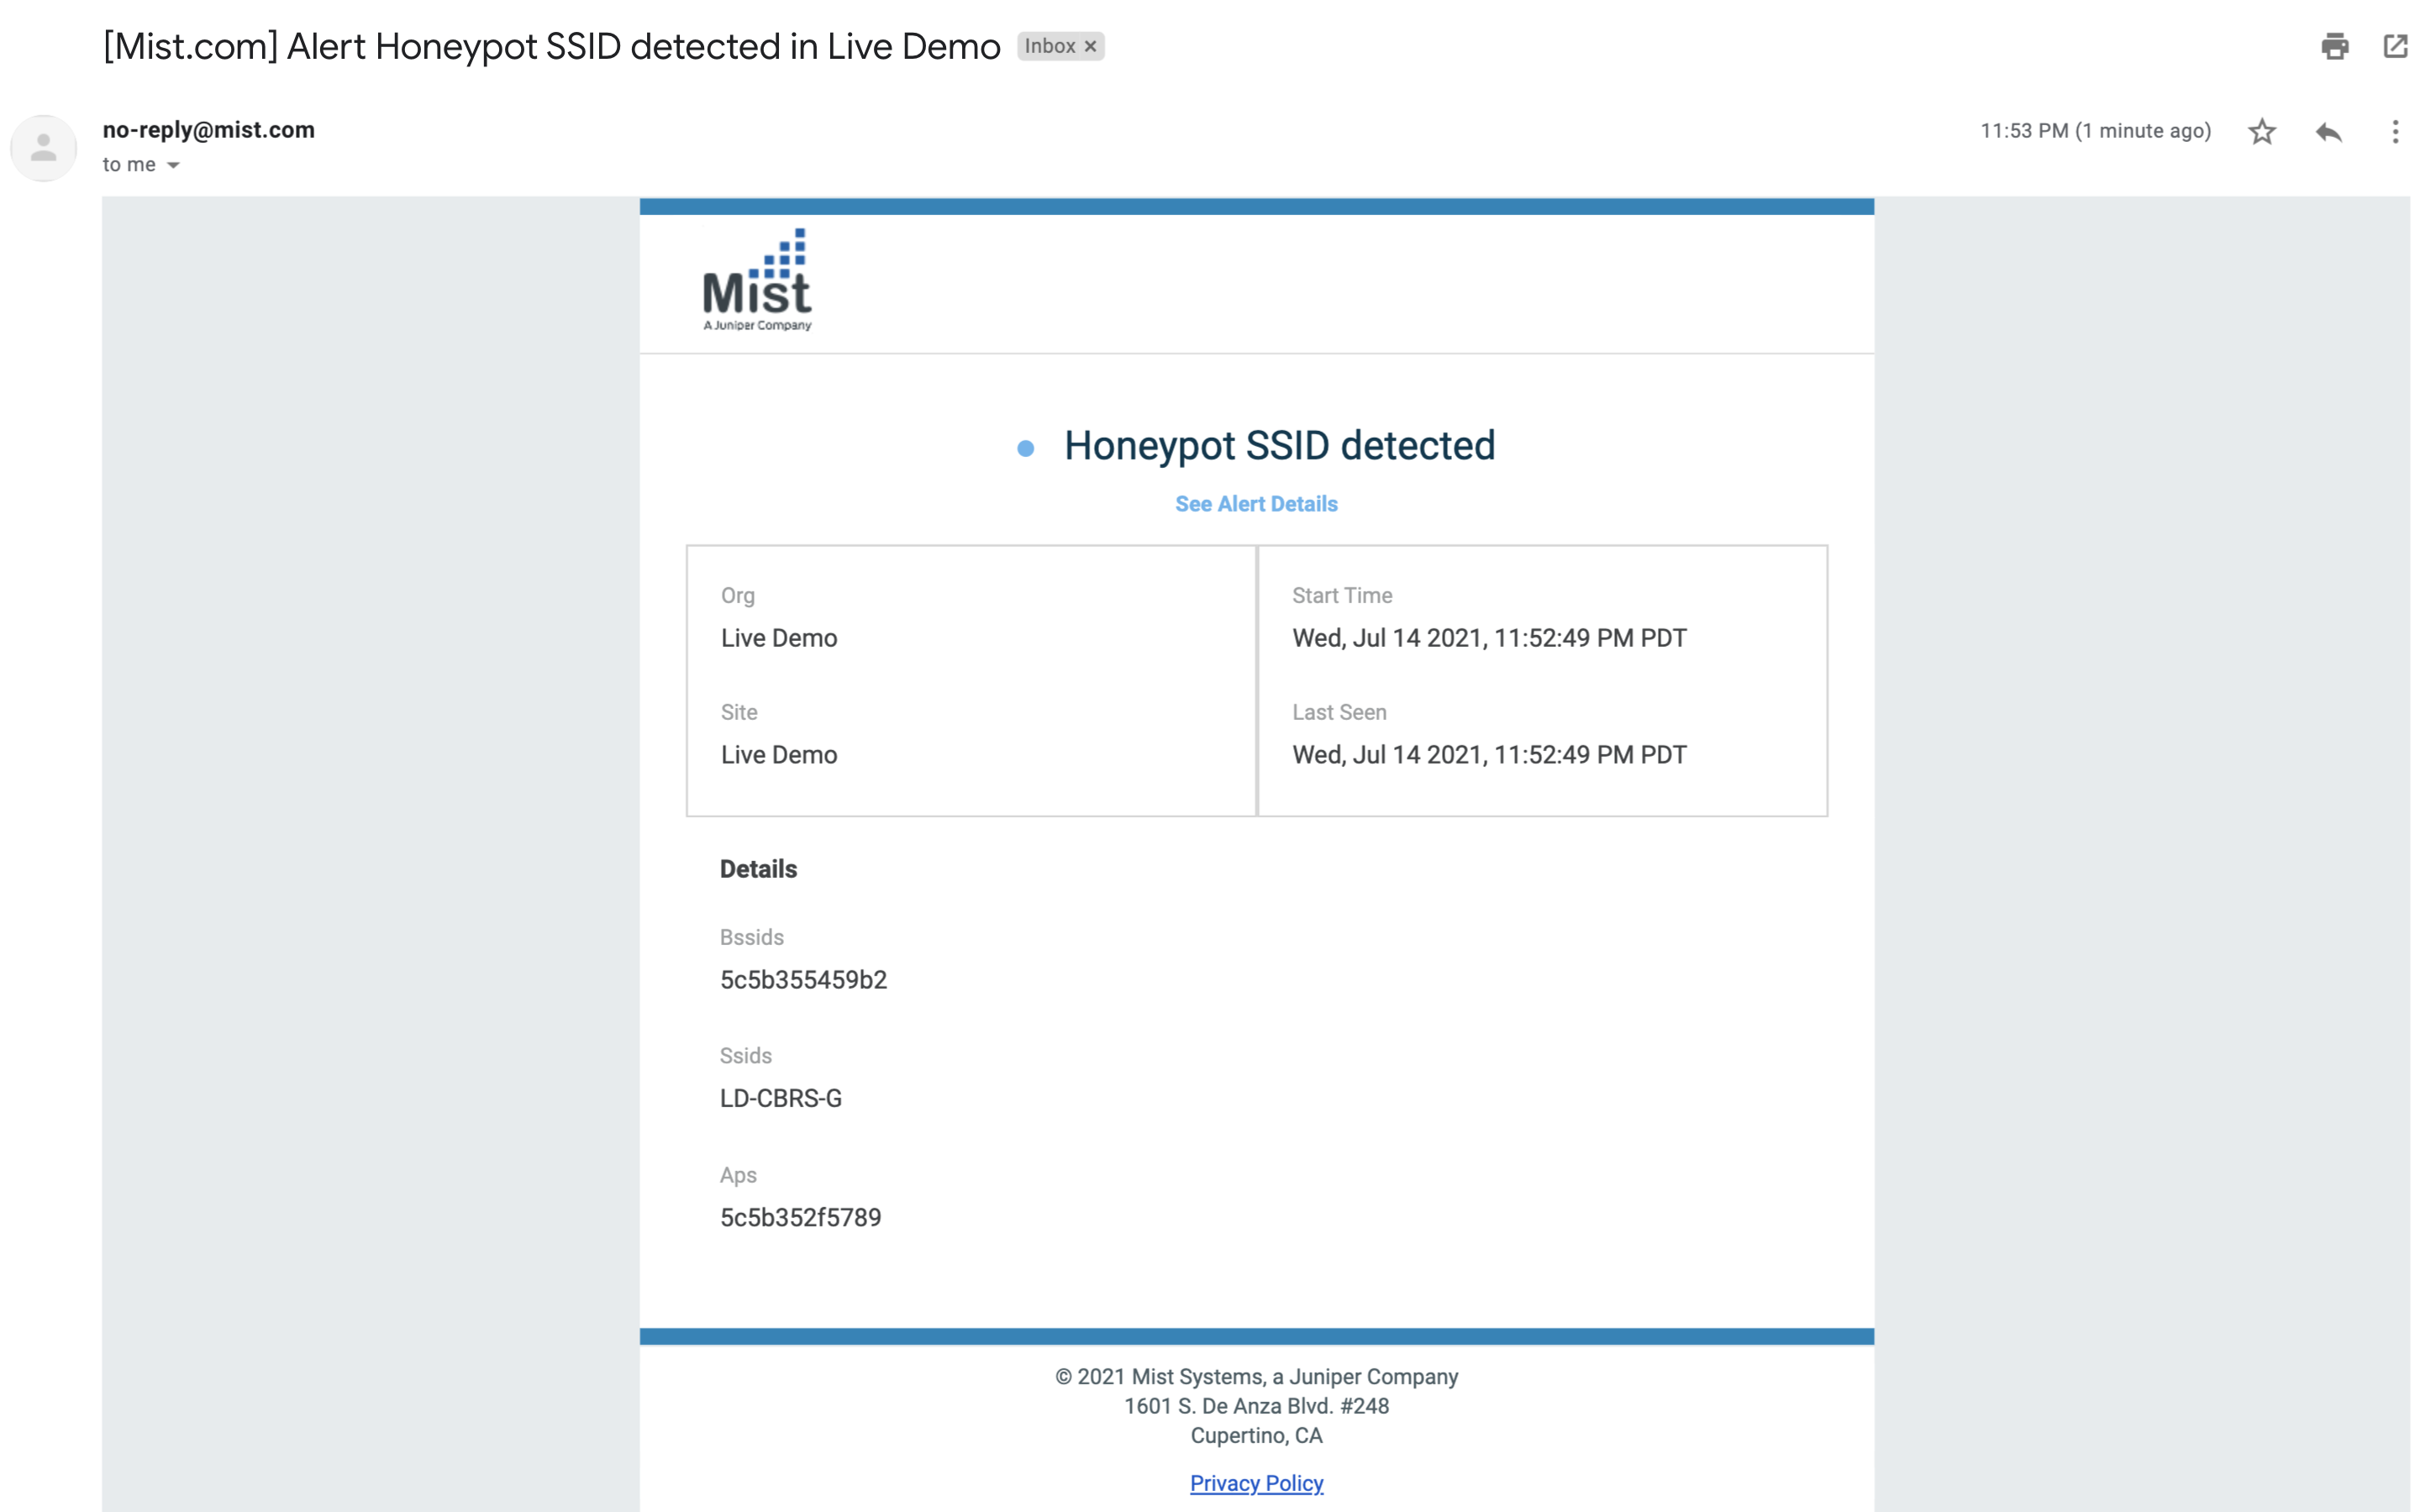
Task: Open email in new window icon
Action: point(2395,46)
